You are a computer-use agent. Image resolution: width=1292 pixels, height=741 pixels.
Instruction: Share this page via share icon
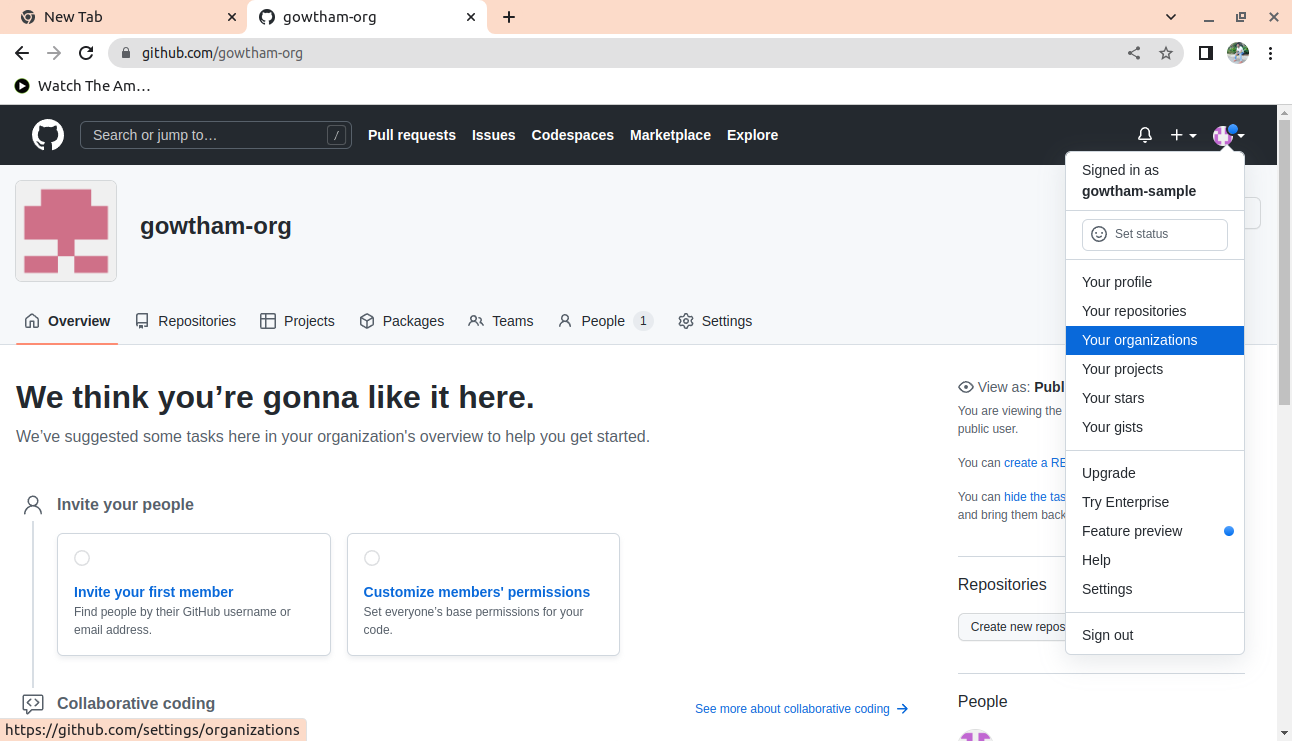[1134, 53]
